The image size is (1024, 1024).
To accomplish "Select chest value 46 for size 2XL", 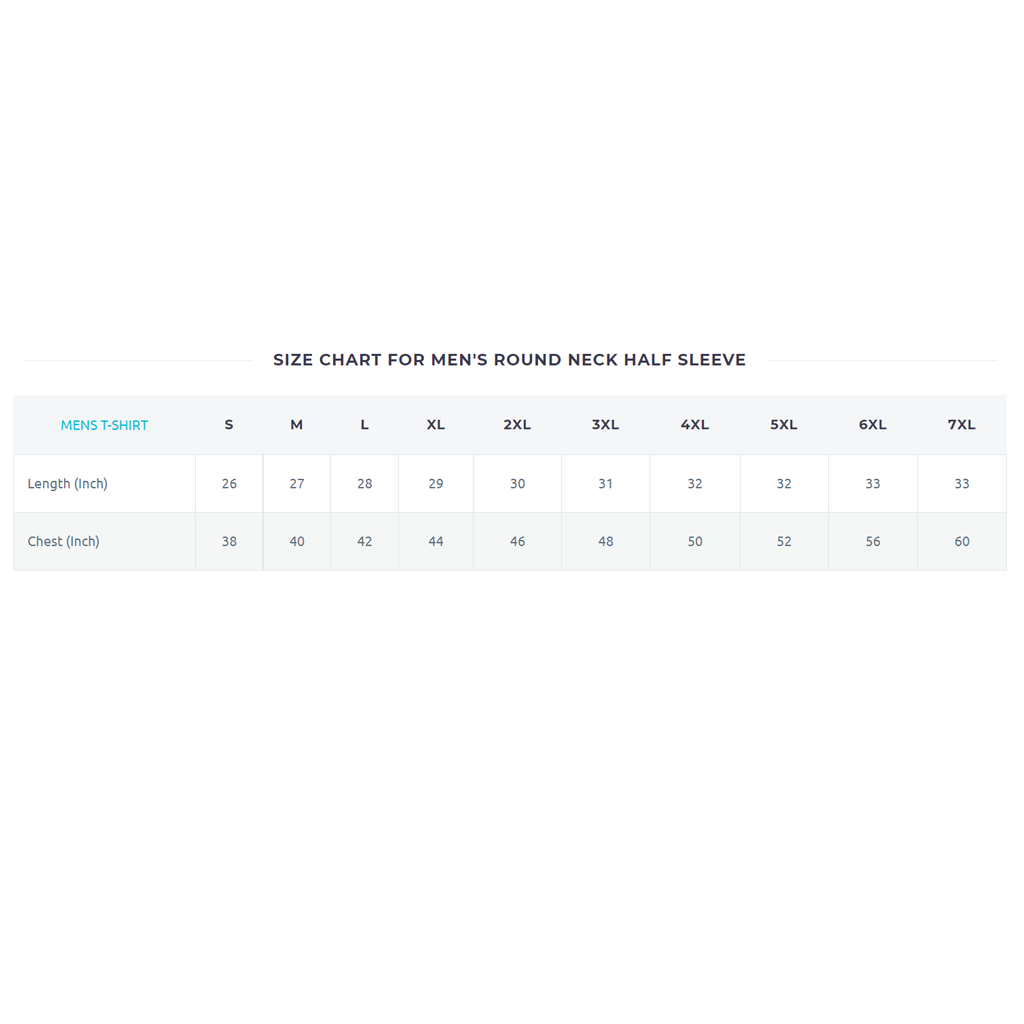I will [x=517, y=542].
